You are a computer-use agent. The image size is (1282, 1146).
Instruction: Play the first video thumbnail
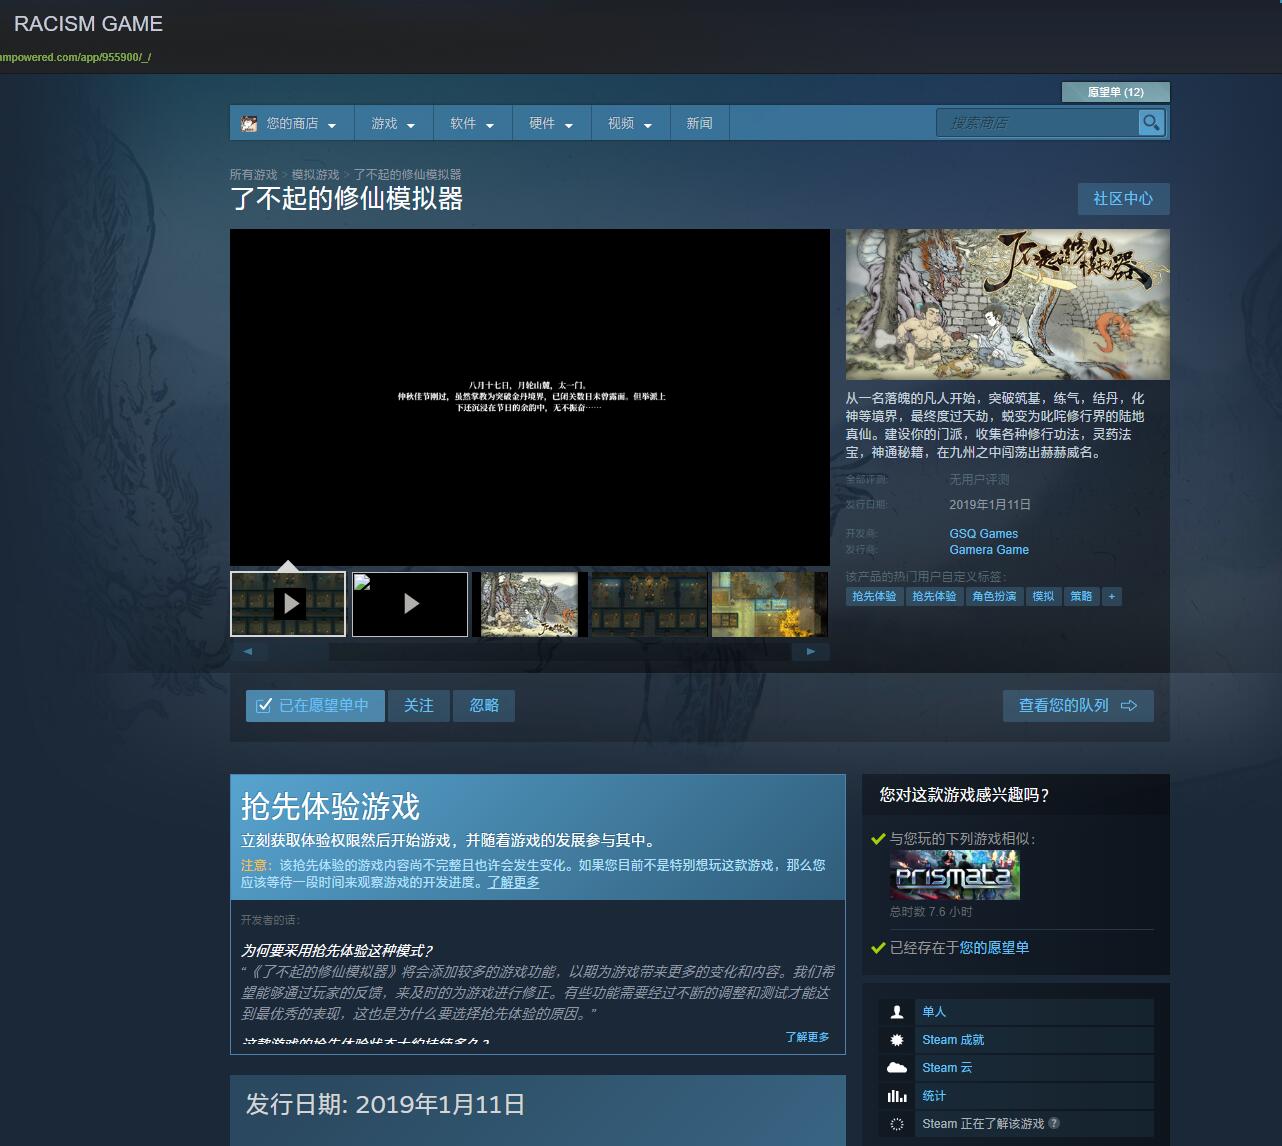[288, 604]
